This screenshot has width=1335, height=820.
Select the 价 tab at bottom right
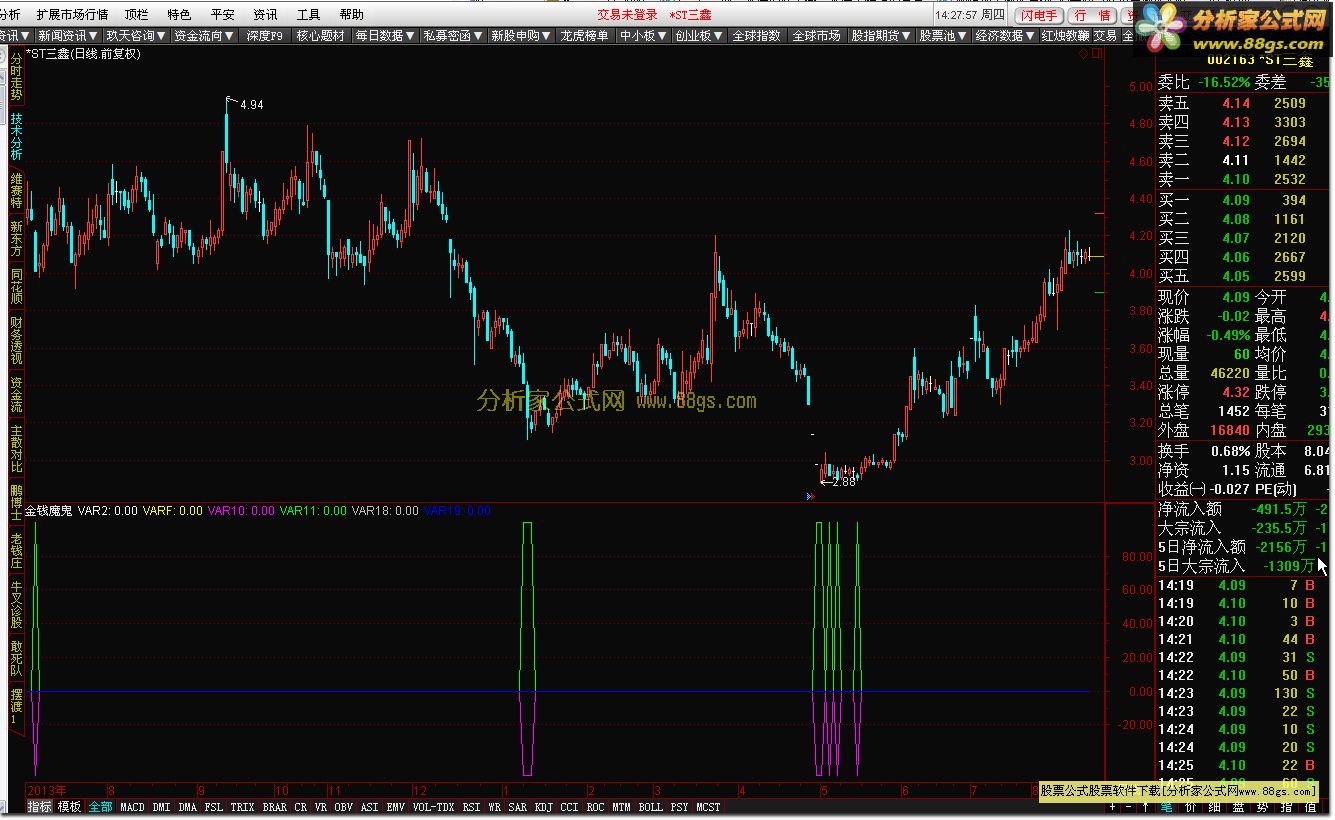point(1190,807)
